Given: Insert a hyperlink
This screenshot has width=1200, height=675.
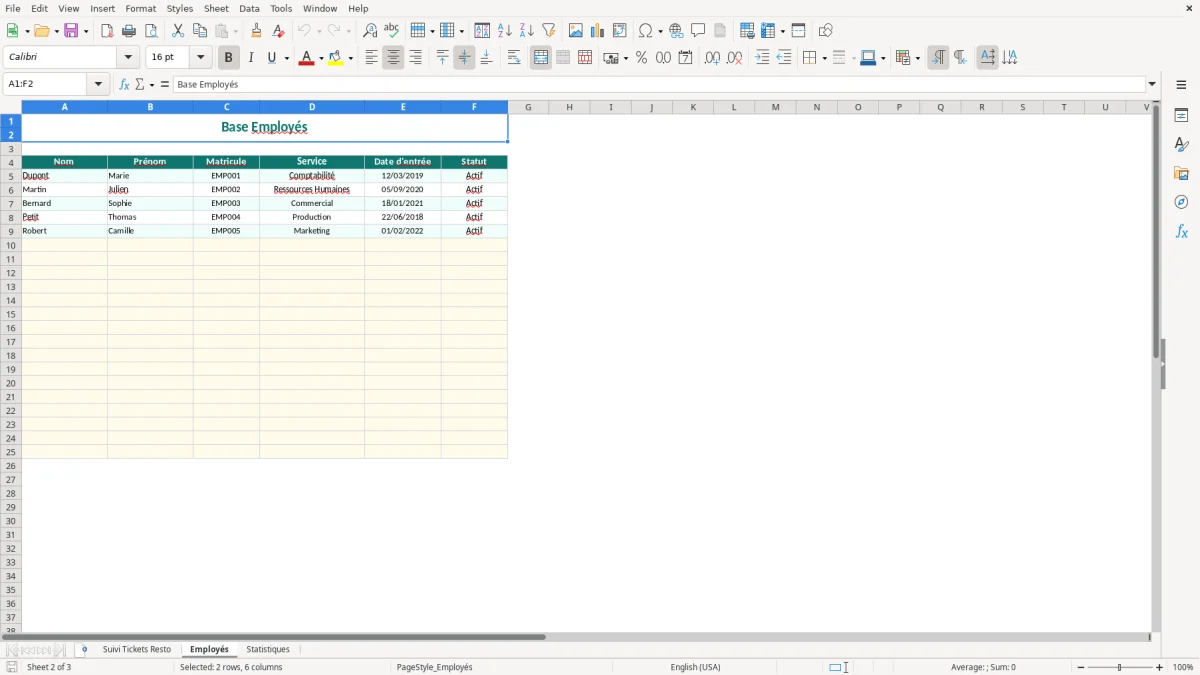Looking at the screenshot, I should coord(676,31).
